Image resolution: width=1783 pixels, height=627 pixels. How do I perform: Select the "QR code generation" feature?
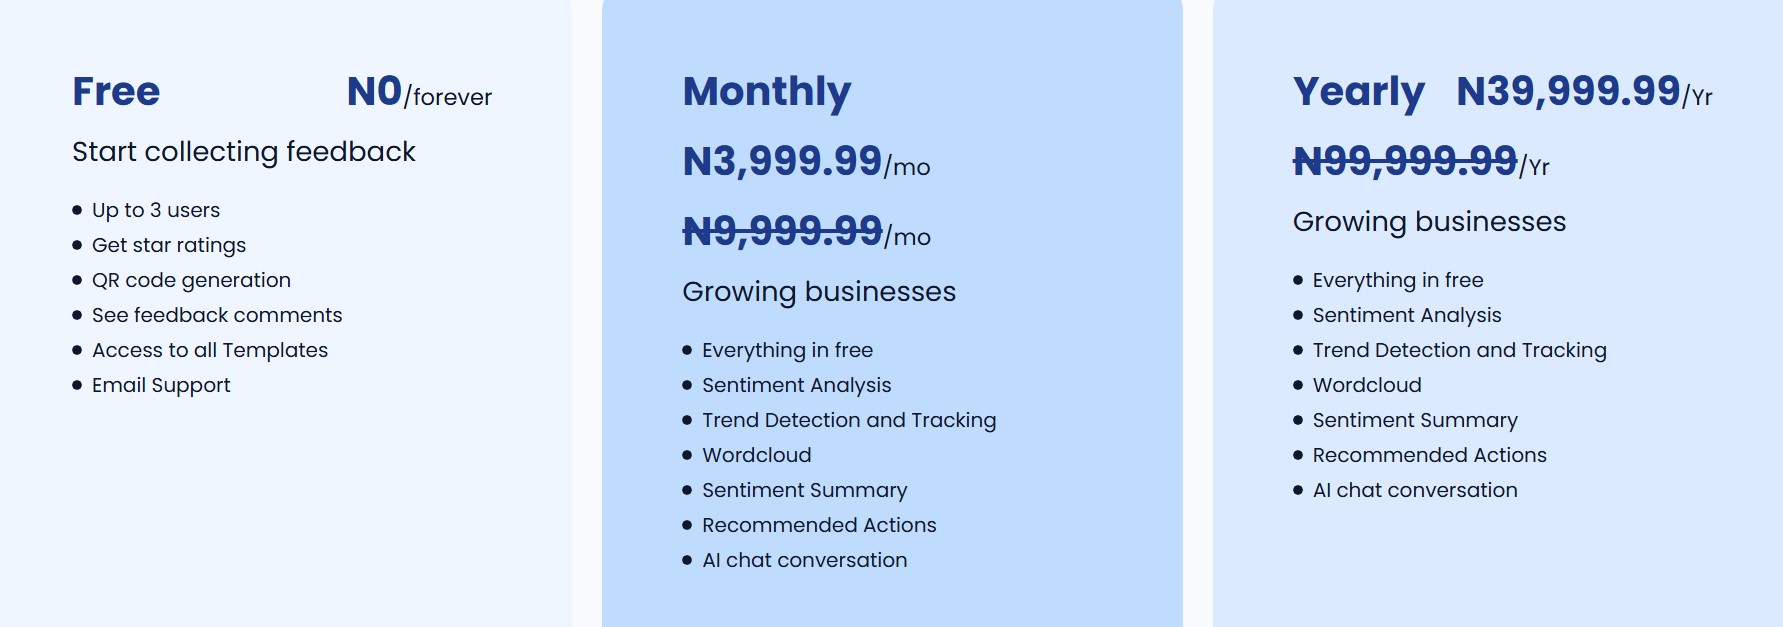click(x=191, y=280)
